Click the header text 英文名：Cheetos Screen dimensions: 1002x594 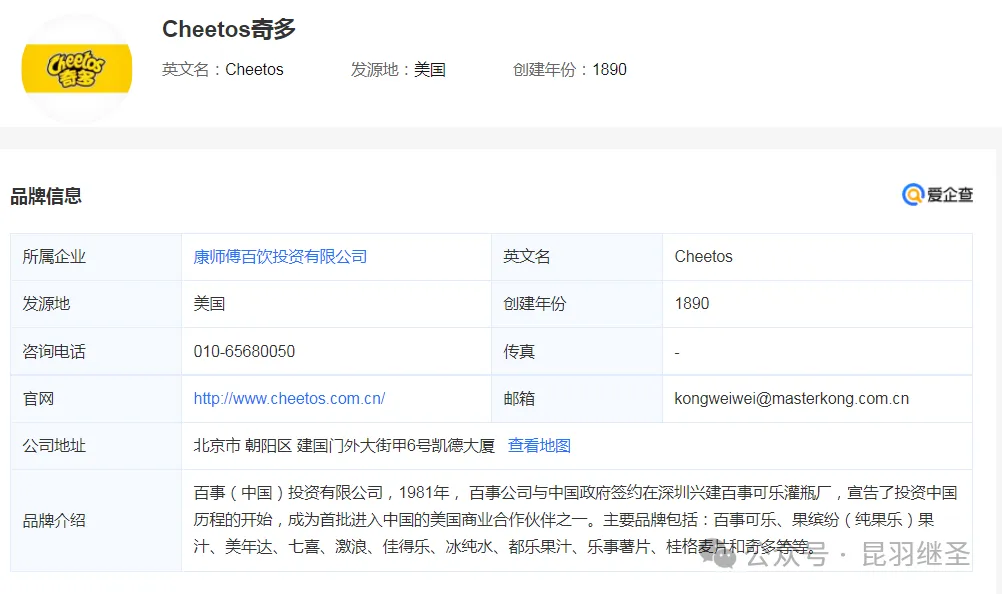tap(222, 70)
